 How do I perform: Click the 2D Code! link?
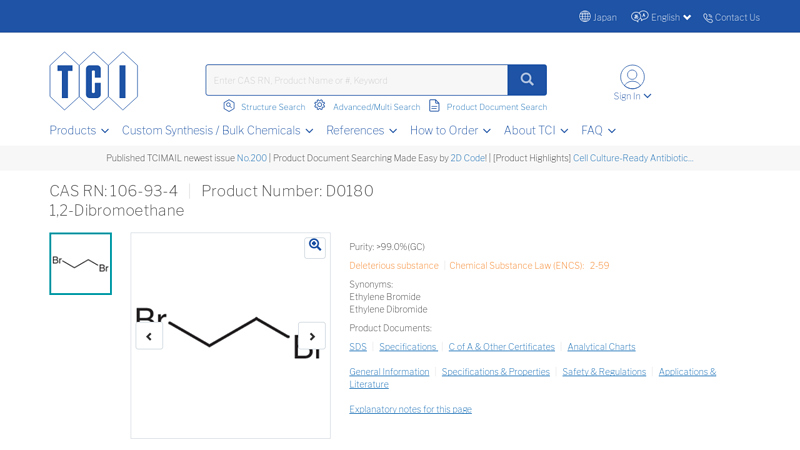(468, 158)
